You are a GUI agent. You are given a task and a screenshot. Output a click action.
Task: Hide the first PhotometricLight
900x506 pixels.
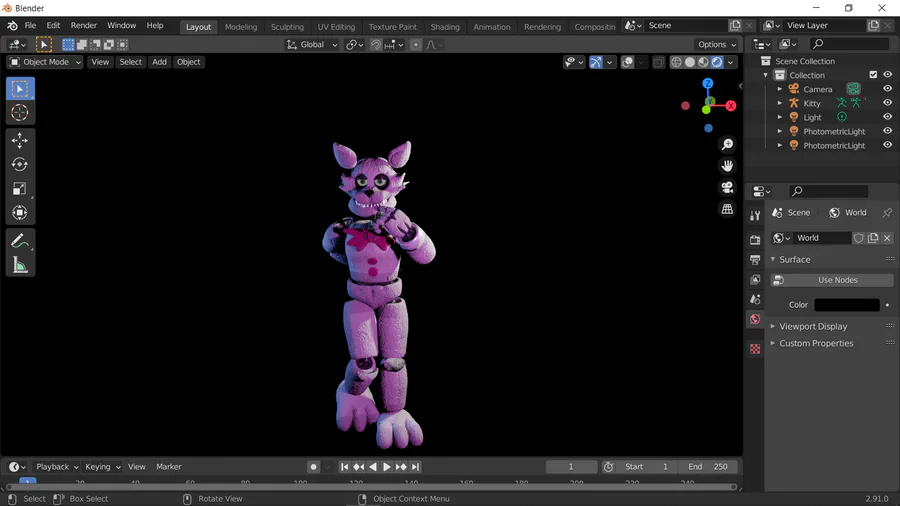click(887, 131)
